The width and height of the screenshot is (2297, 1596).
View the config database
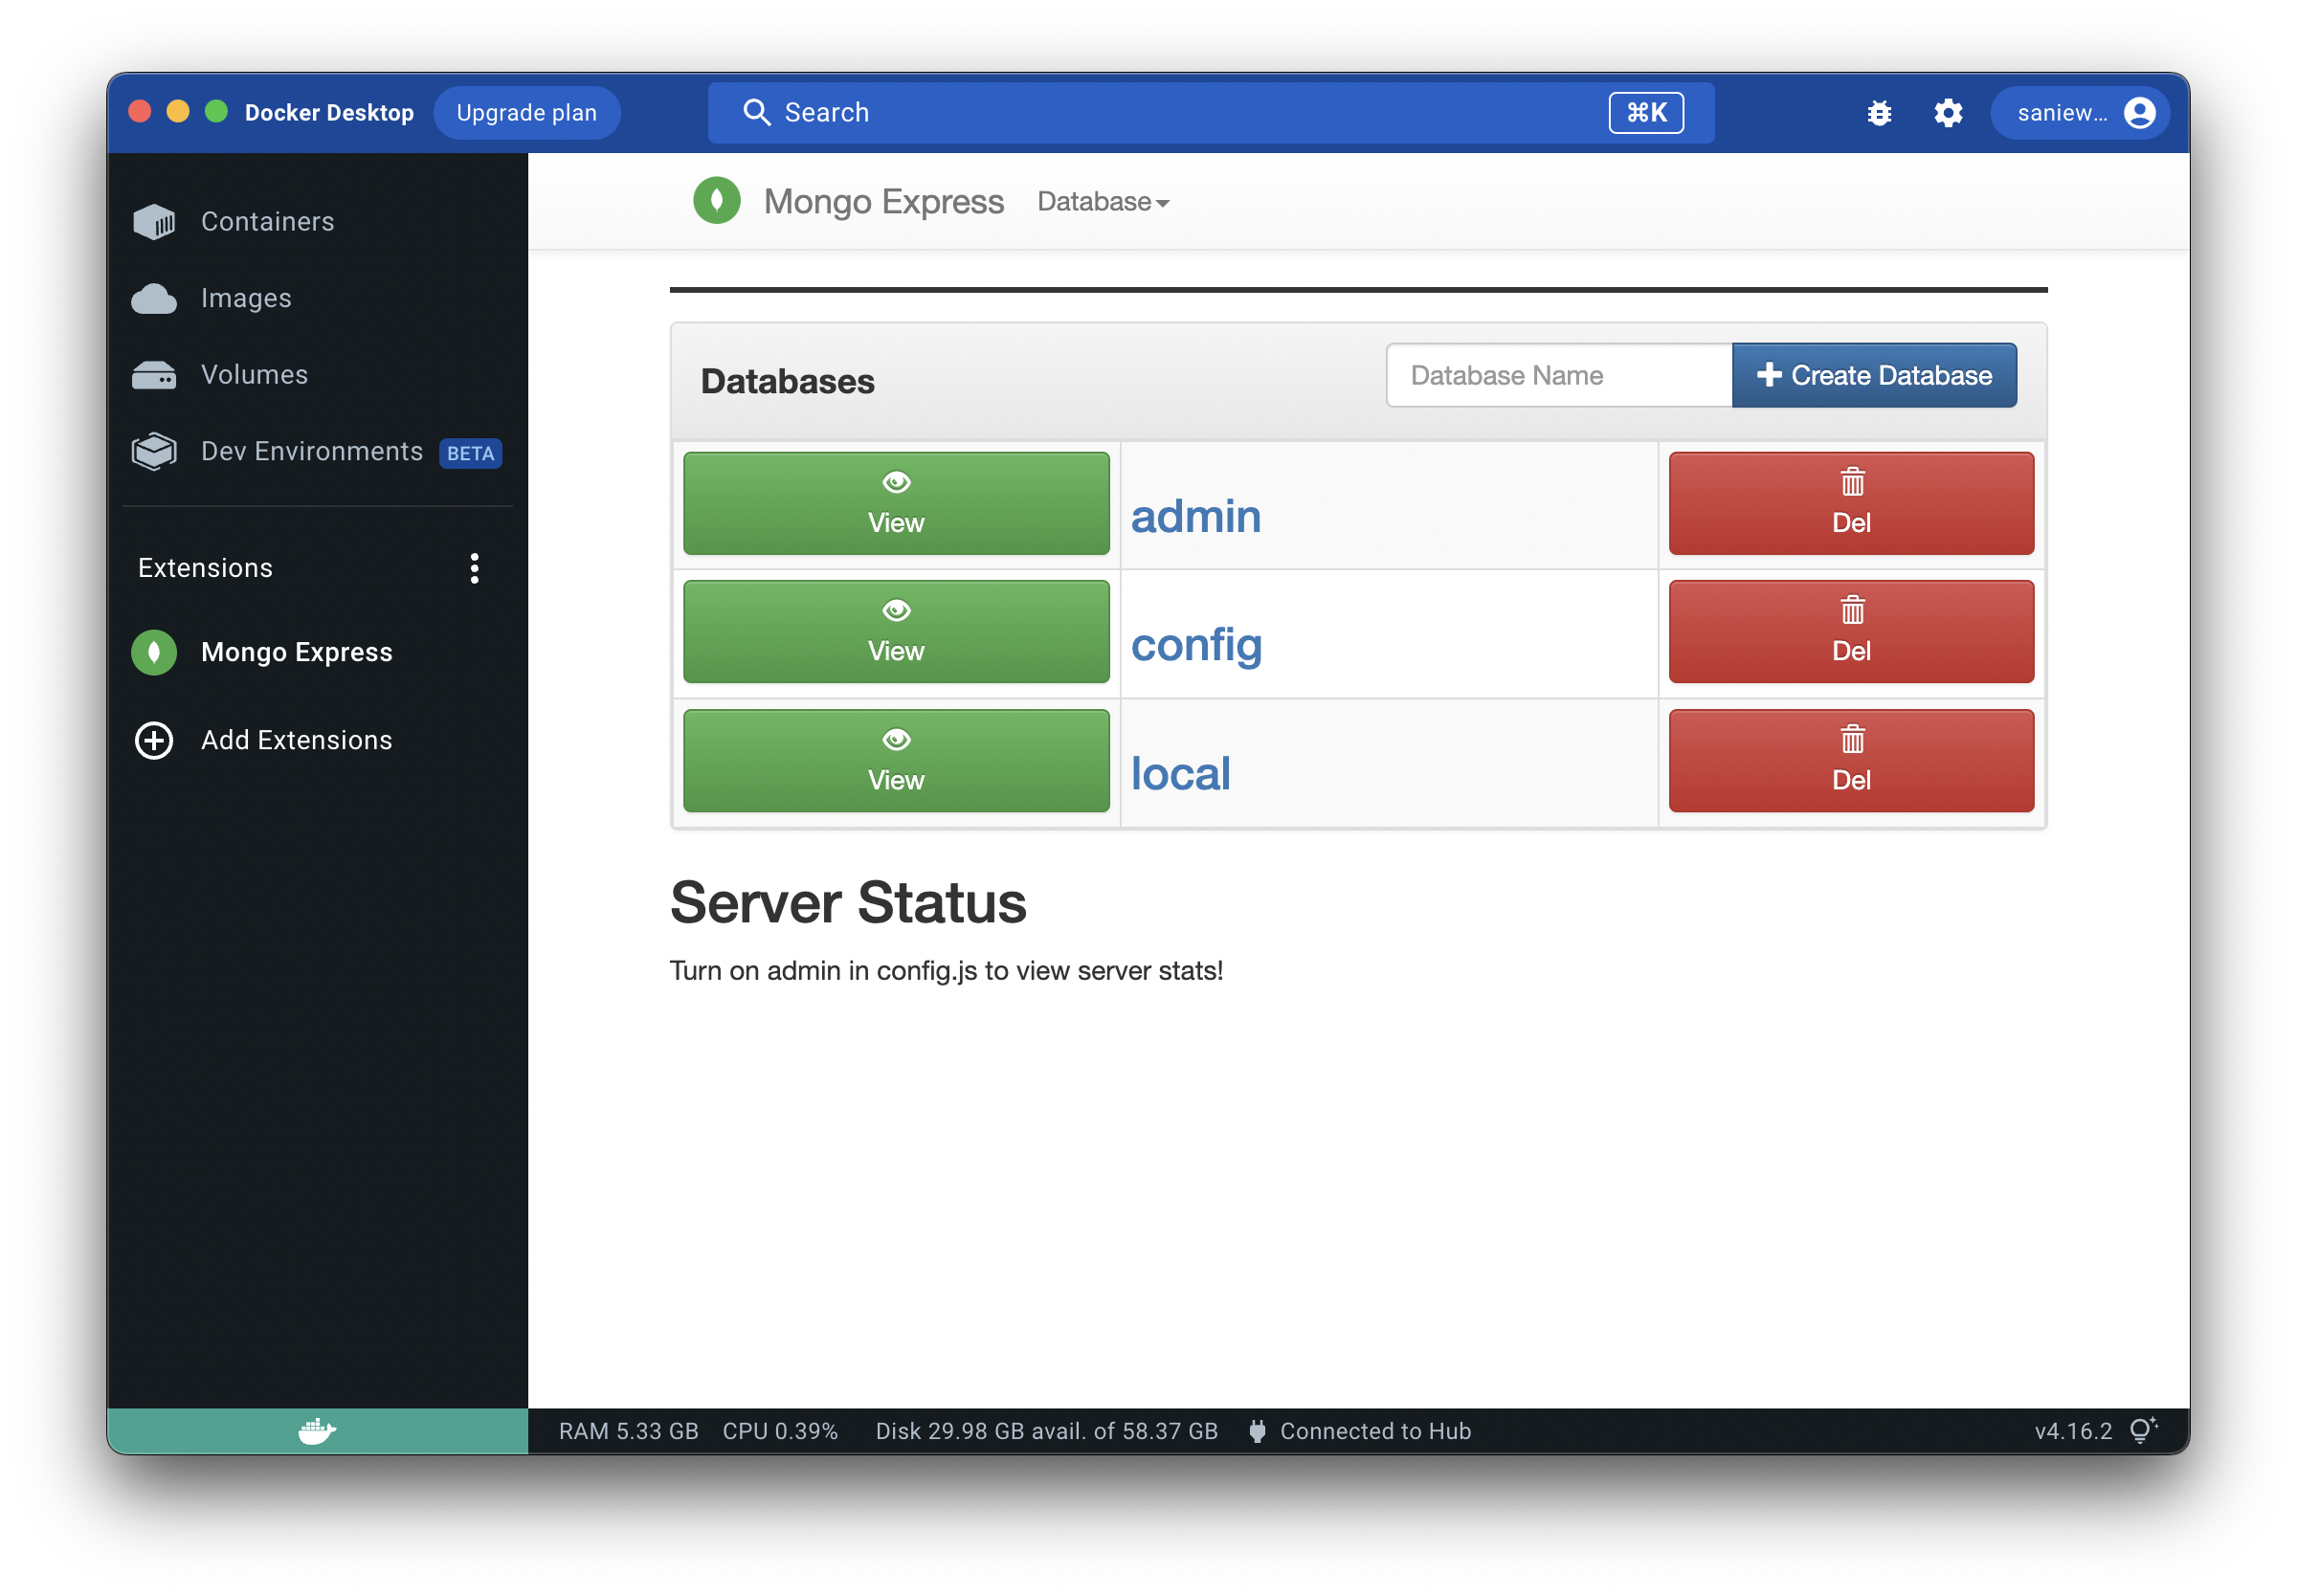click(896, 632)
